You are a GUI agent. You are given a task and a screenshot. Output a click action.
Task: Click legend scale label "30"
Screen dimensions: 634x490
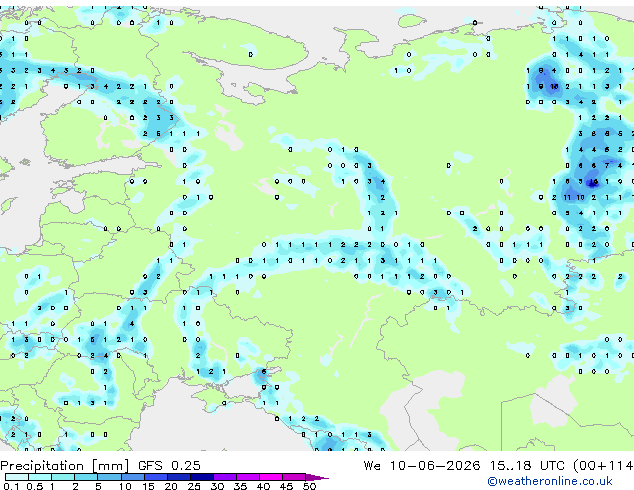coord(217,486)
